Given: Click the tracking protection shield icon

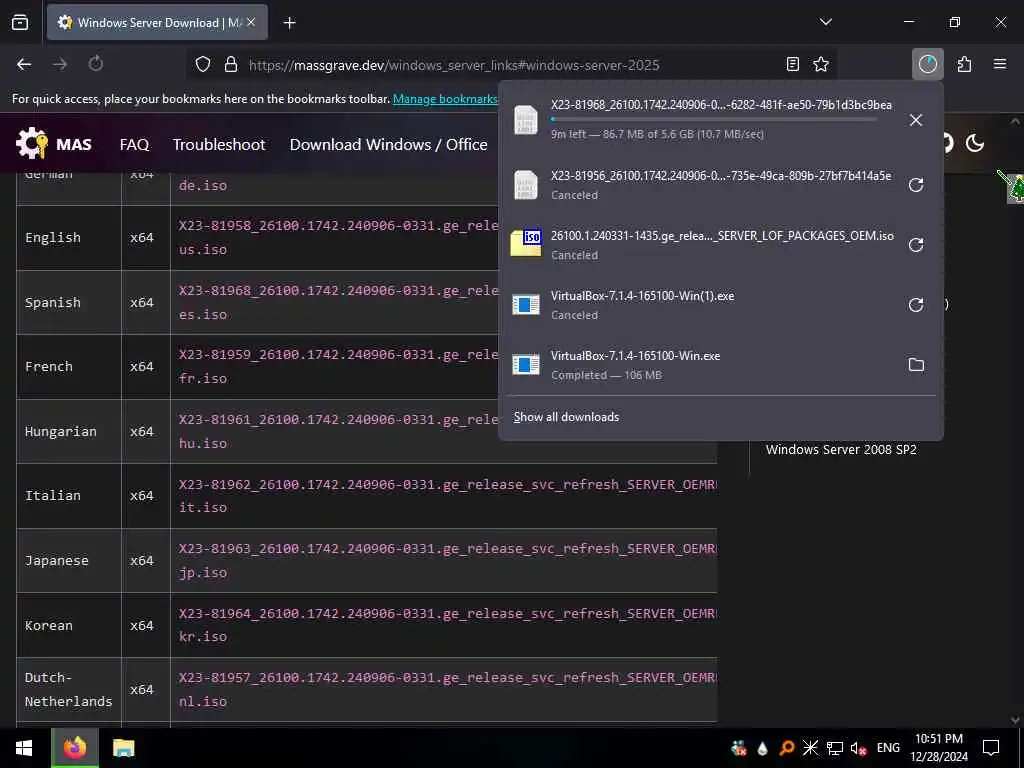Looking at the screenshot, I should point(203,64).
